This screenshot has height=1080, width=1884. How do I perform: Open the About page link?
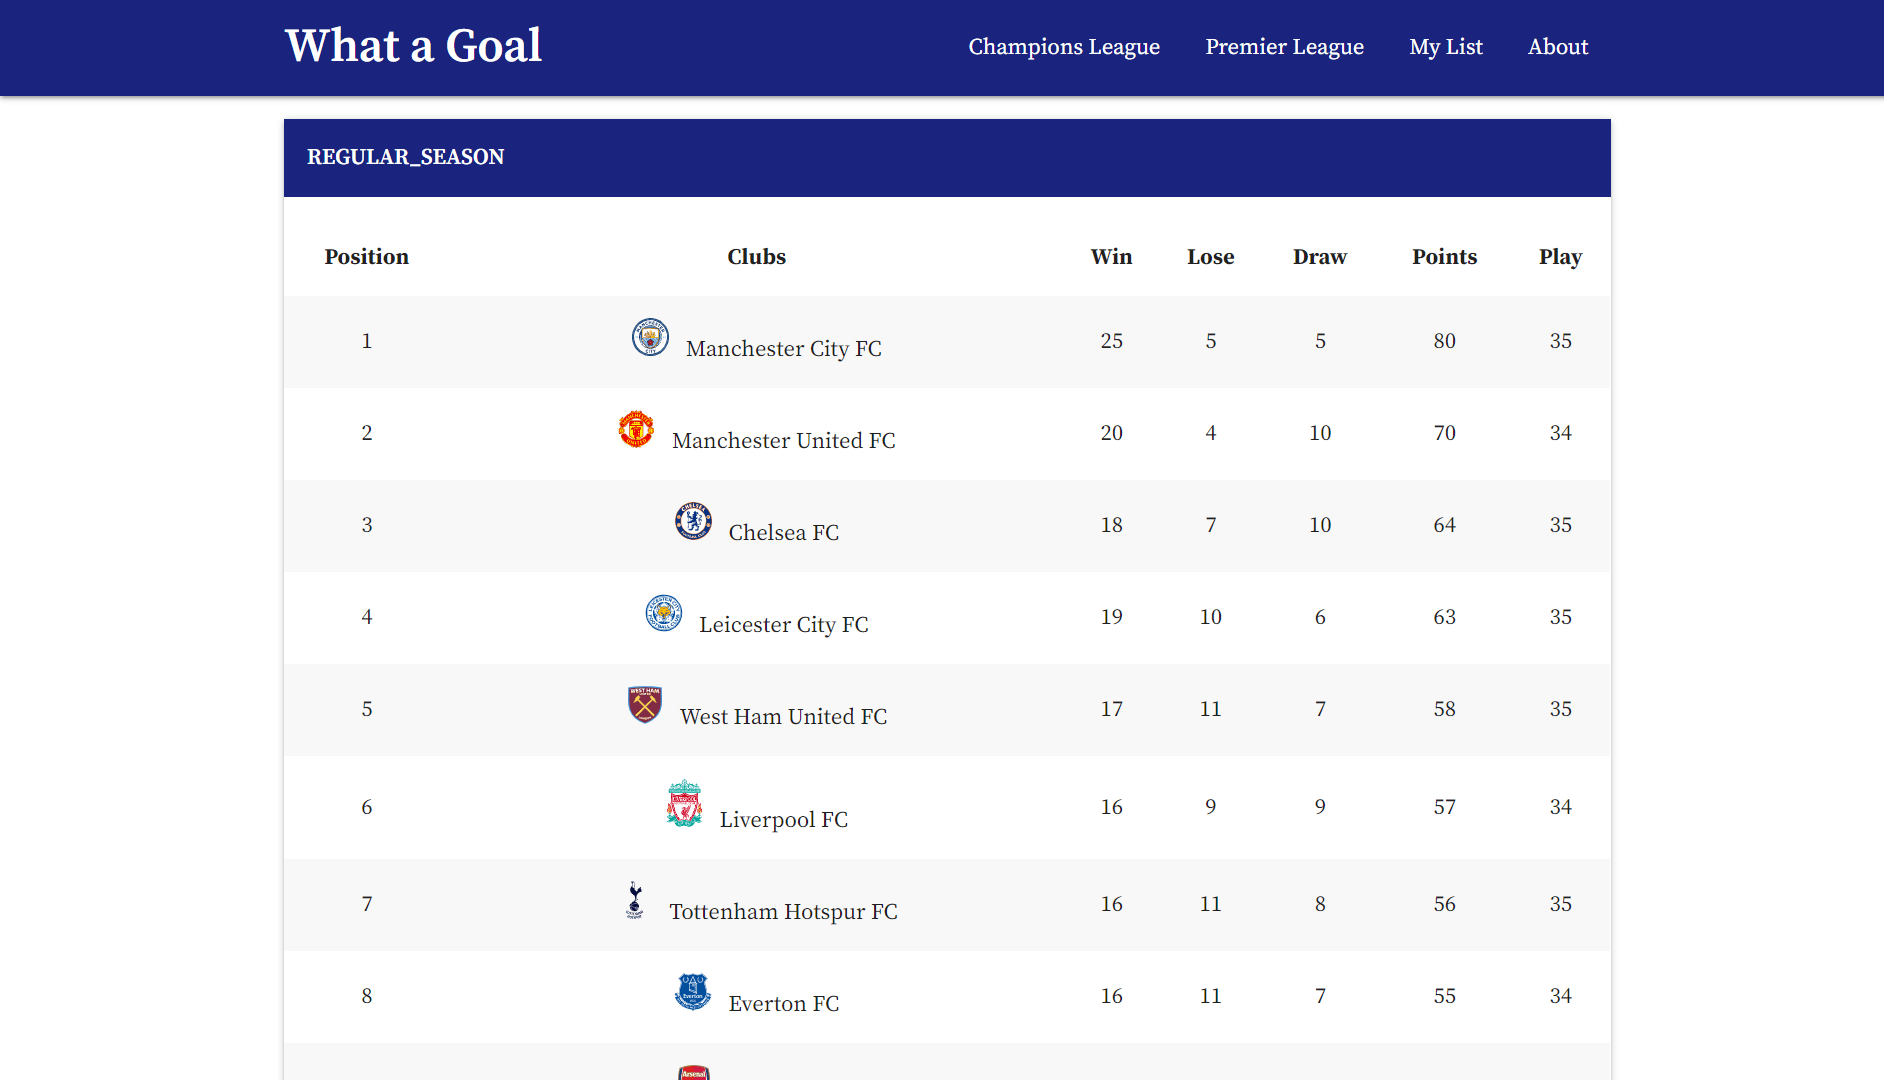tap(1558, 47)
